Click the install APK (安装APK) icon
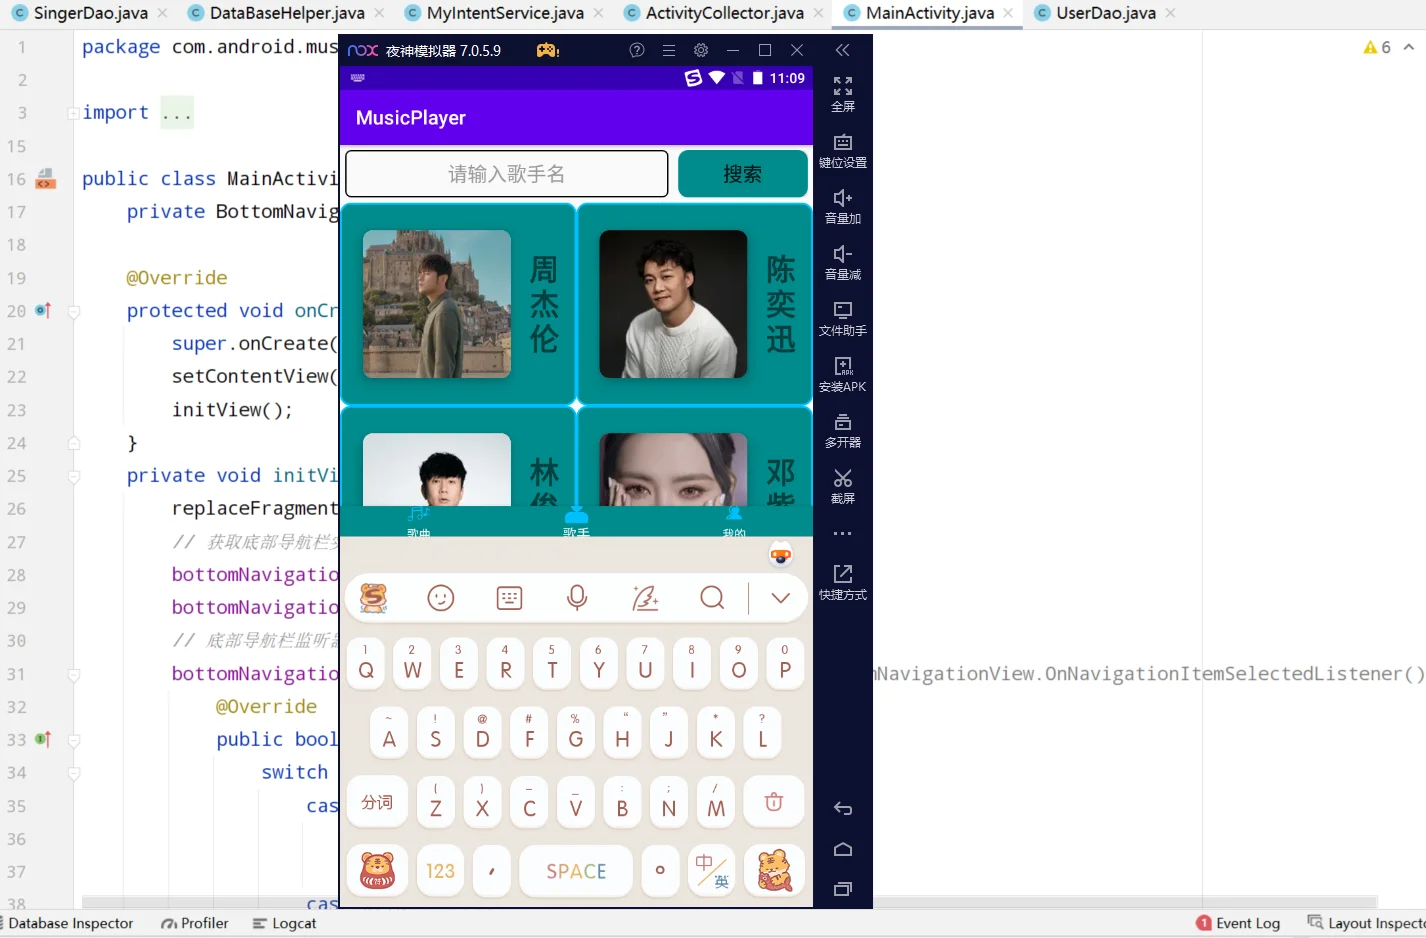The height and width of the screenshot is (938, 1426). [843, 366]
